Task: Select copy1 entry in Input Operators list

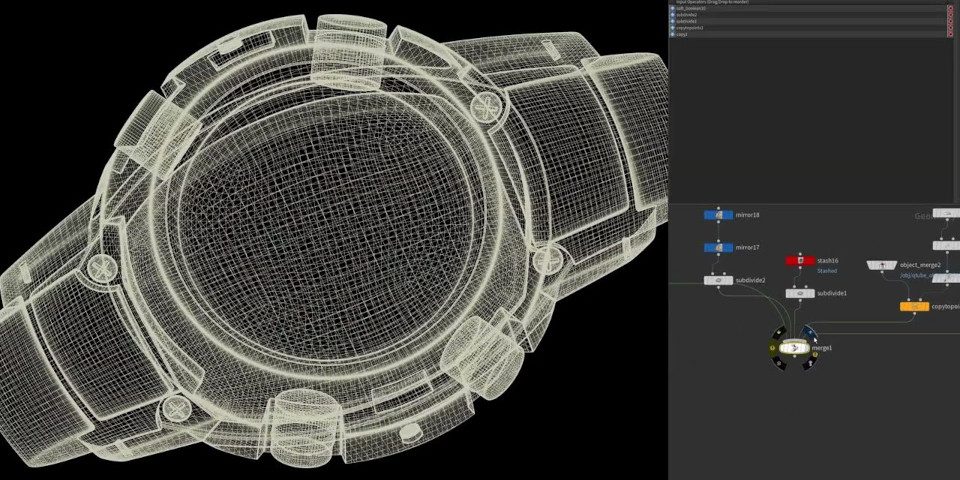Action: click(x=684, y=34)
